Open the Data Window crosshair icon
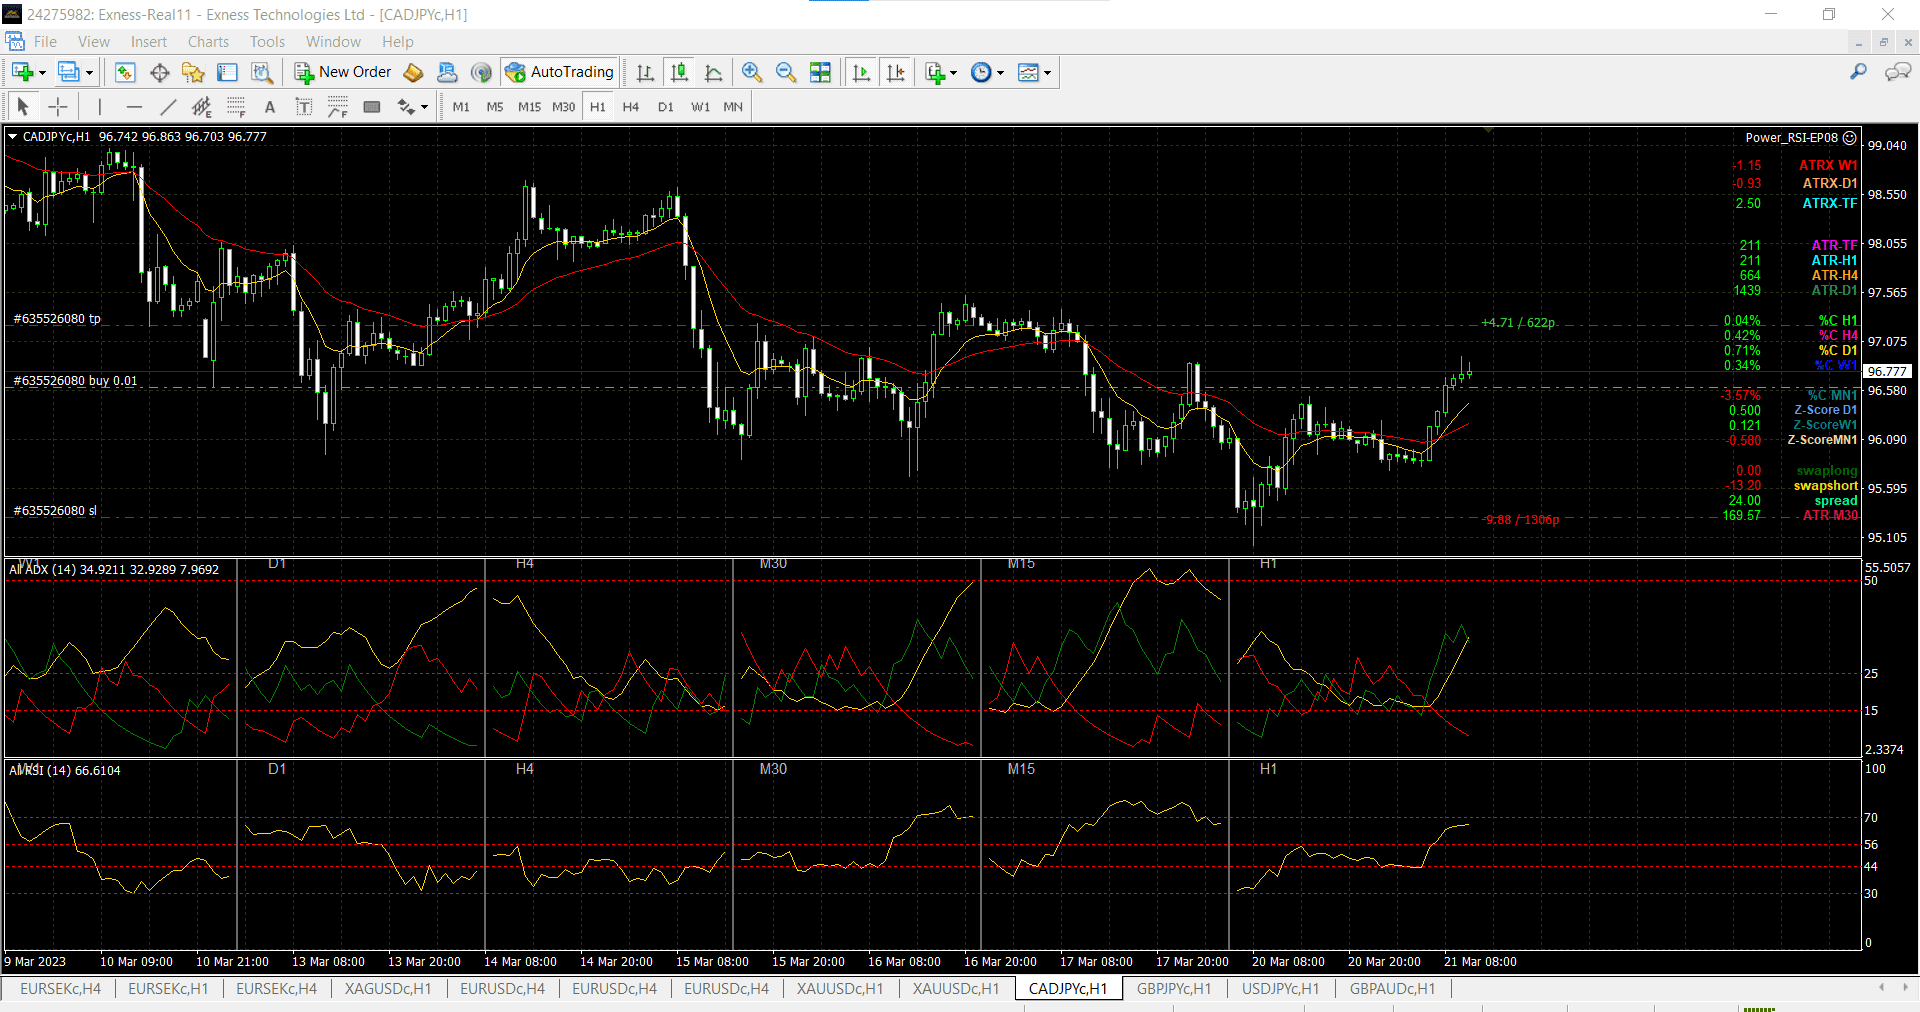The image size is (1920, 1012). 159,72
